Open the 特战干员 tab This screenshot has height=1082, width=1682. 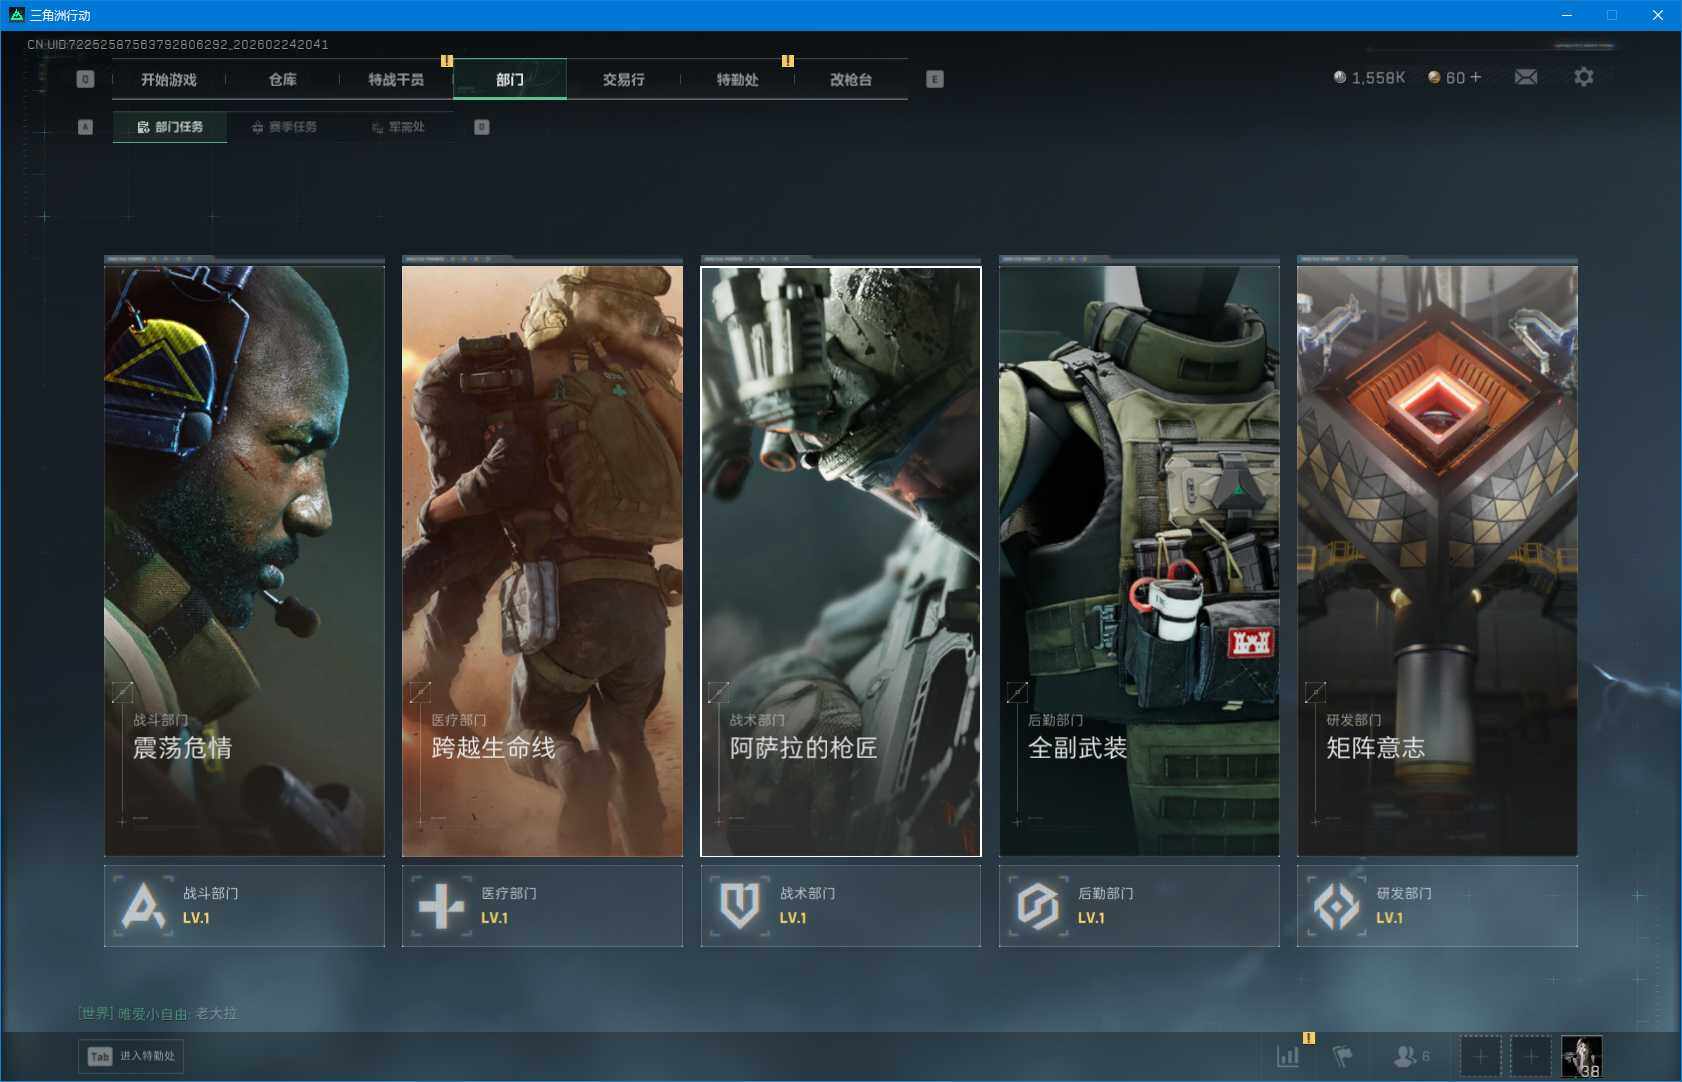point(396,79)
